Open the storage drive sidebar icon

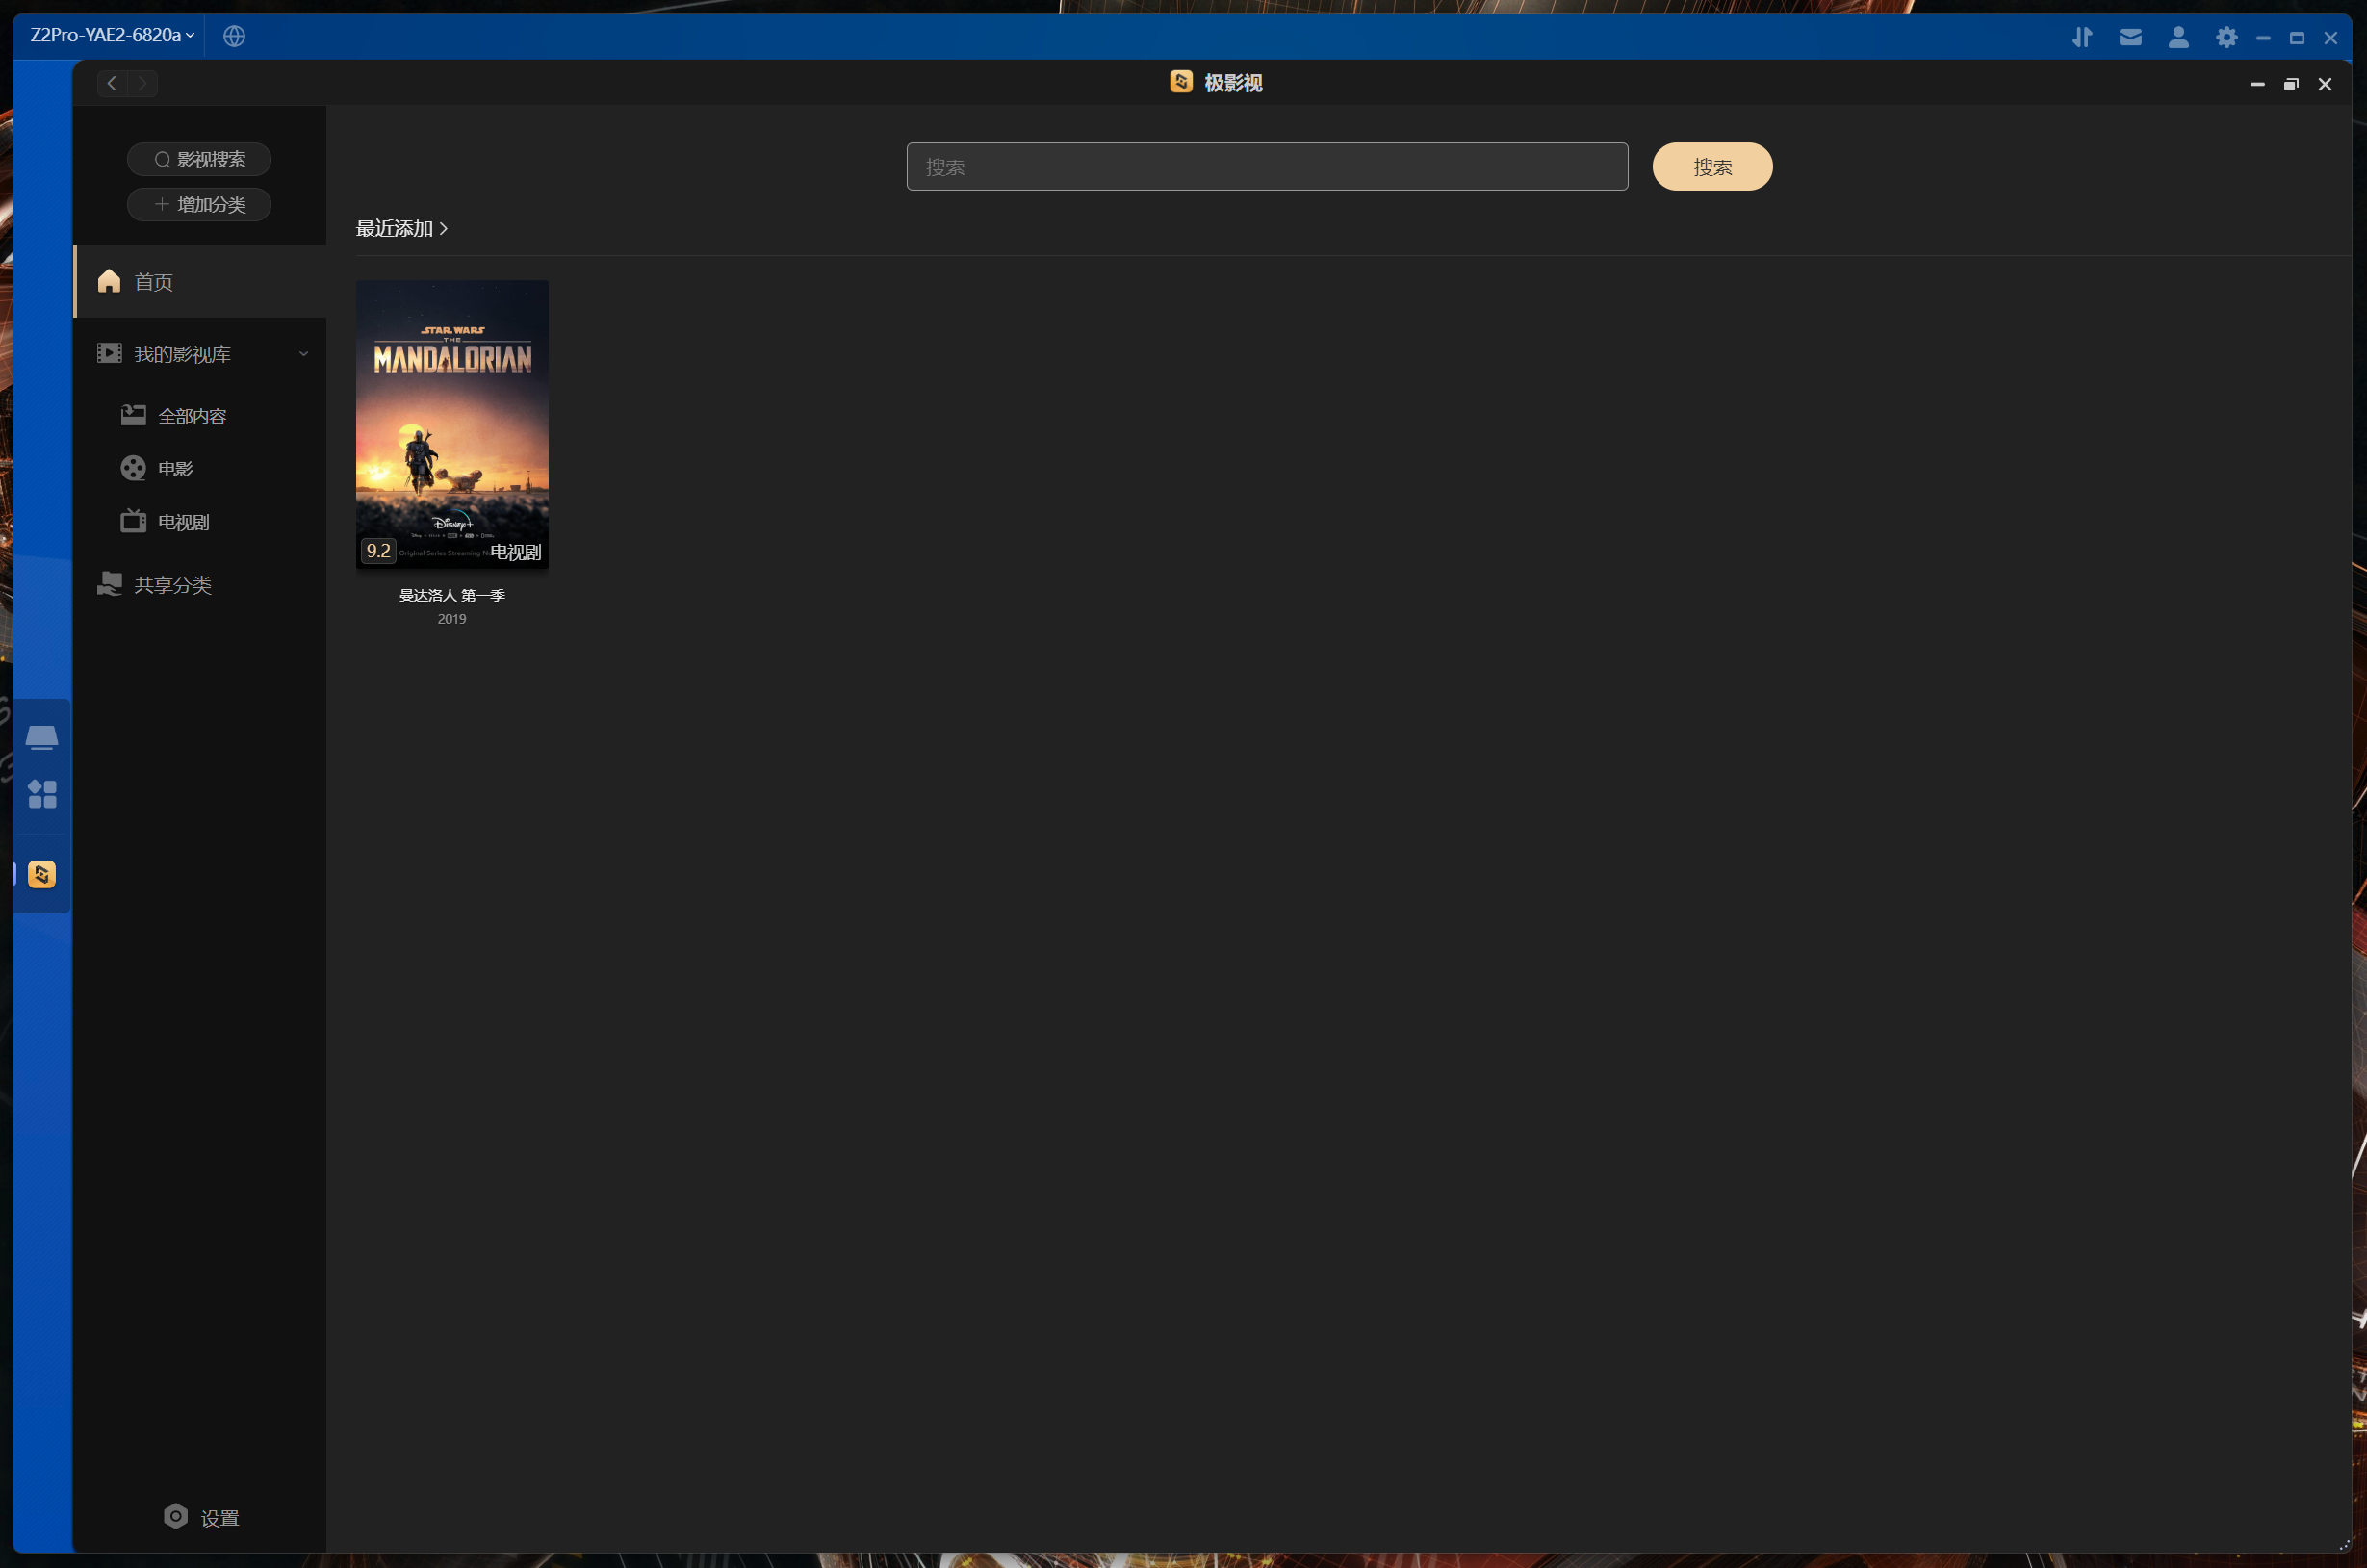point(42,737)
